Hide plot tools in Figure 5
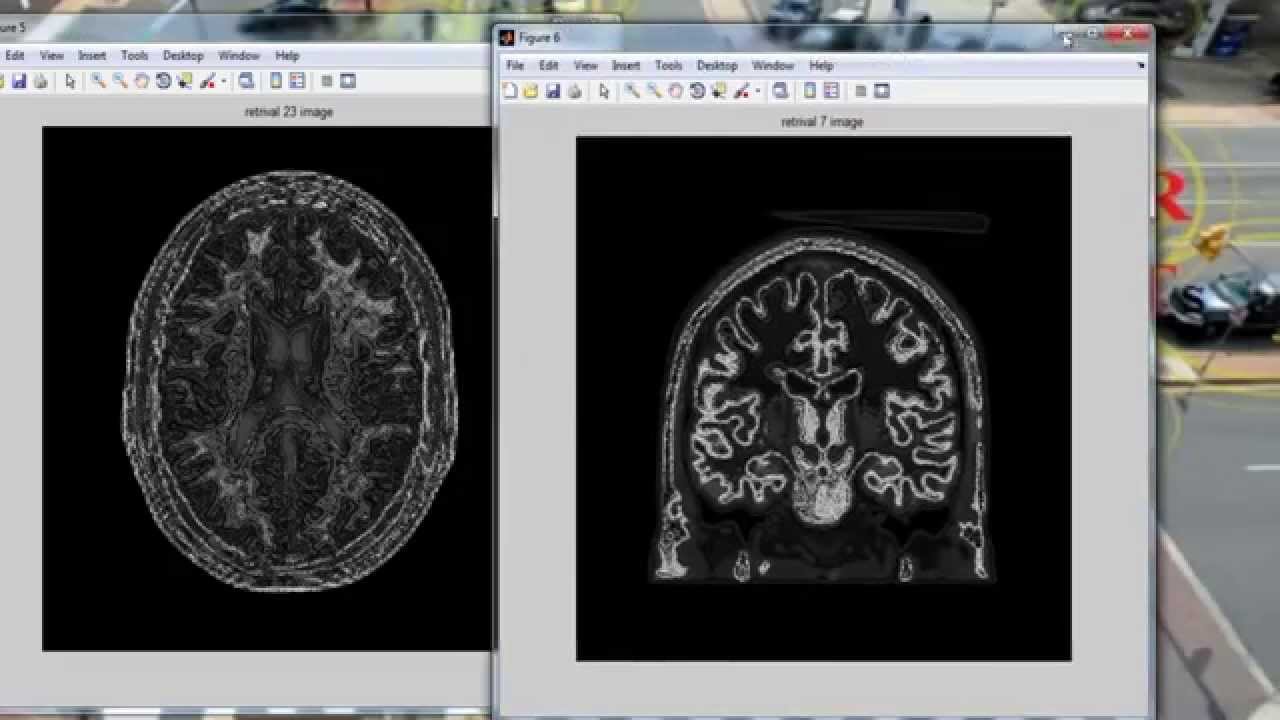The width and height of the screenshot is (1280, 720). point(326,81)
